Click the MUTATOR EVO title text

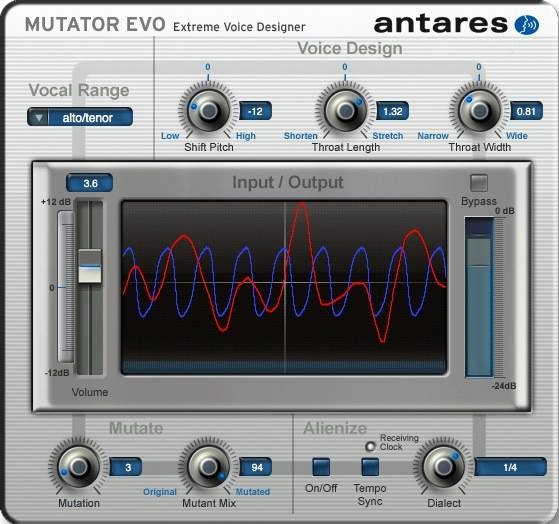click(95, 25)
